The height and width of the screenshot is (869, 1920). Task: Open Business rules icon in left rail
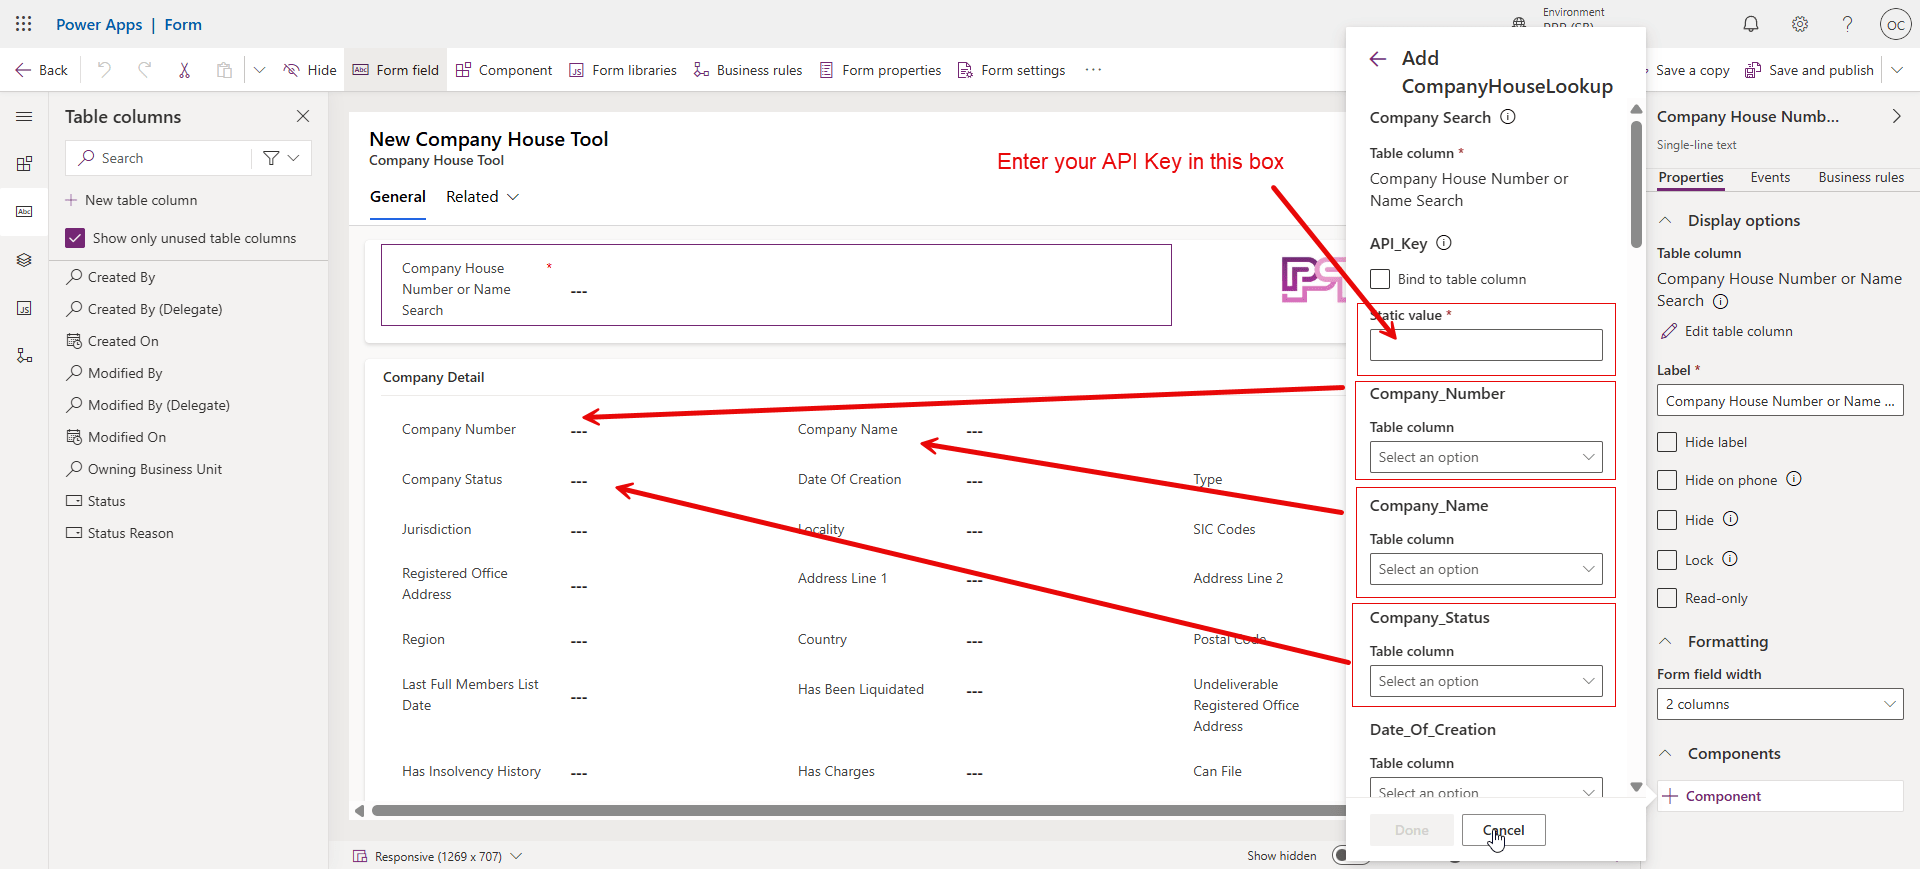[x=24, y=356]
